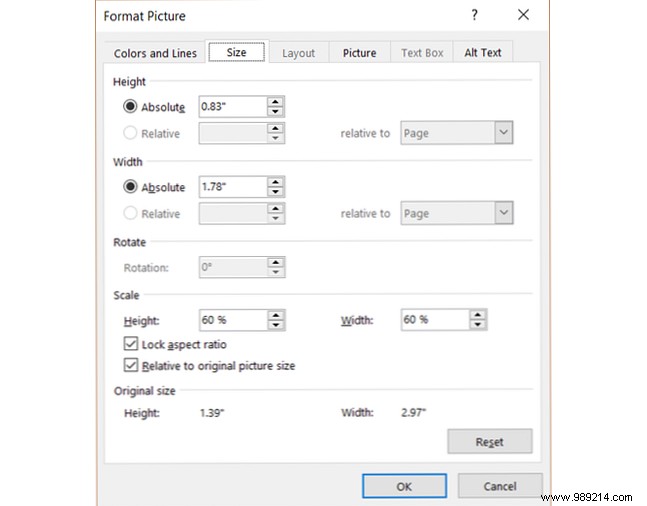Viewport: 647px width, 506px height.
Task: Close the Format Picture dialog
Action: pos(523,15)
